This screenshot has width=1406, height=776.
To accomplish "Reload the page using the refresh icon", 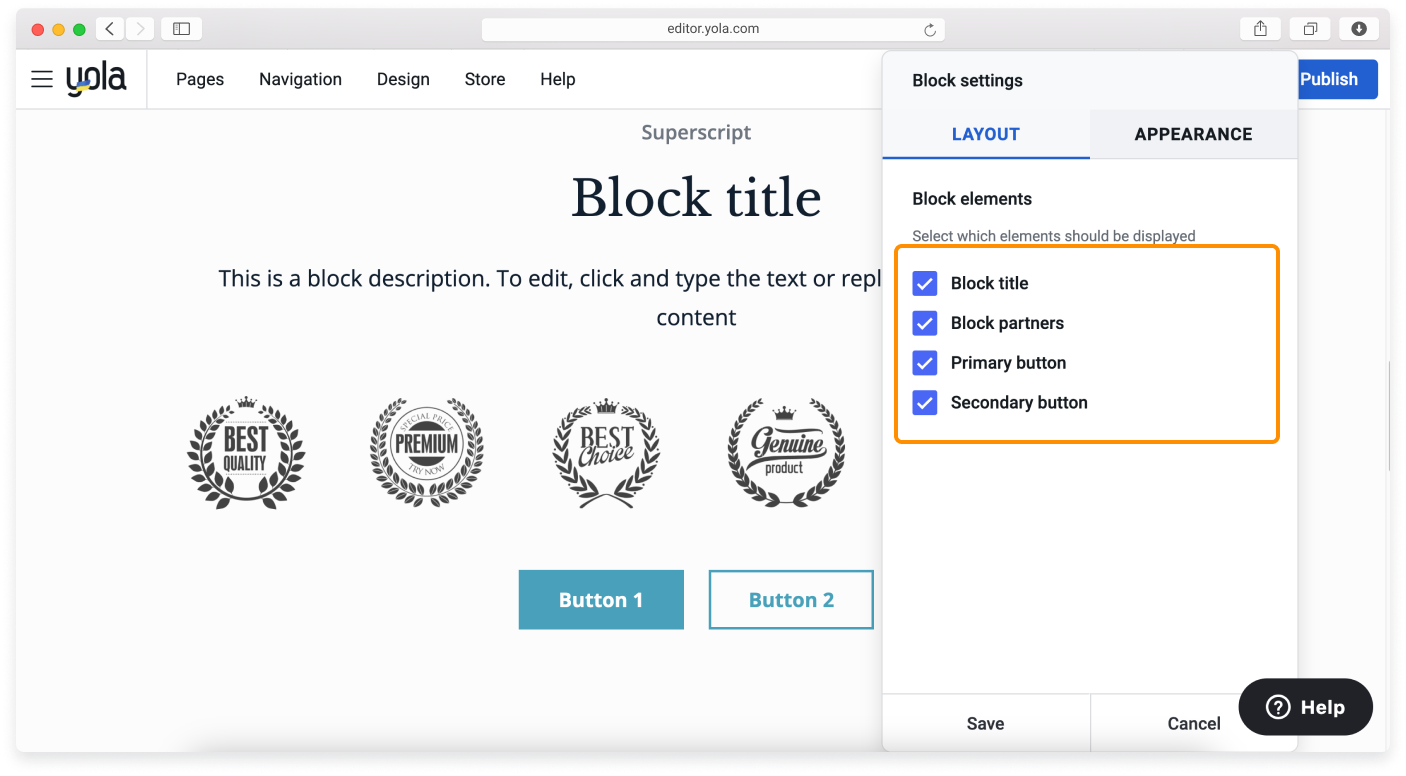I will click(x=932, y=28).
